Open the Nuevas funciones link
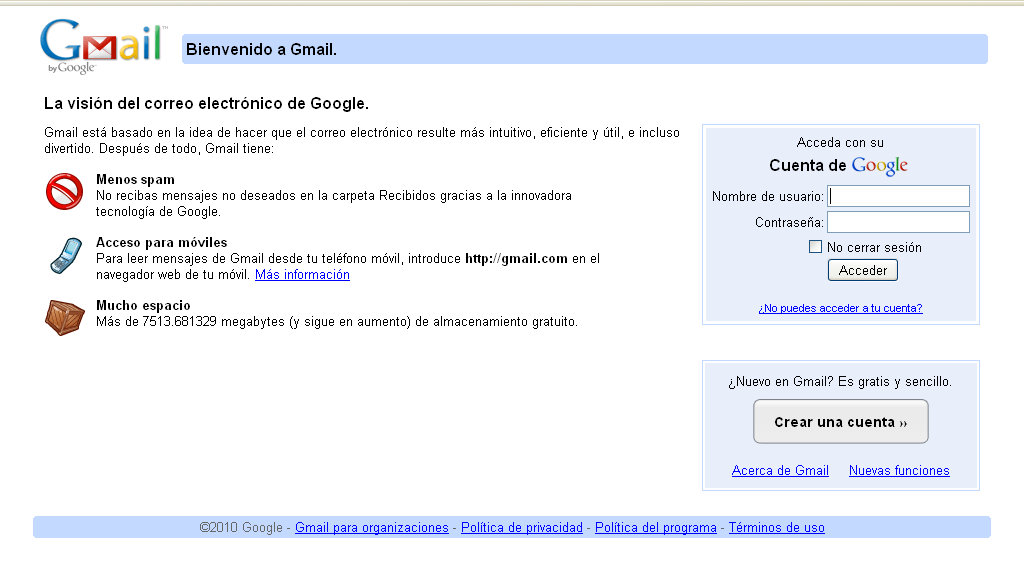 [x=899, y=471]
